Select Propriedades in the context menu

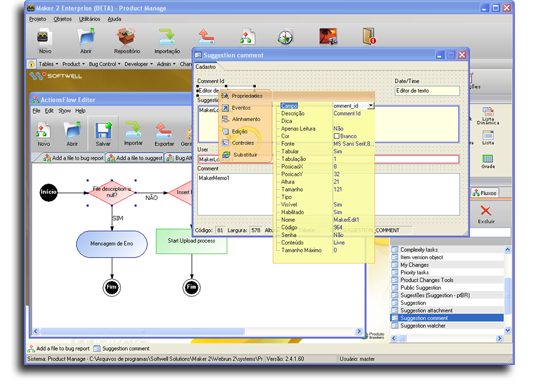(247, 96)
